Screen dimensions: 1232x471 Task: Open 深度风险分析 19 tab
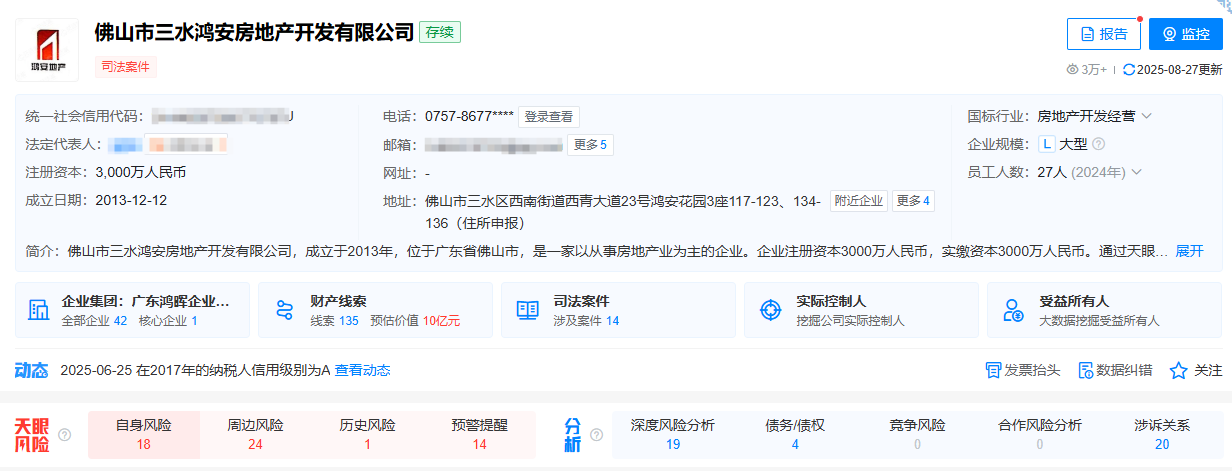tap(673, 434)
